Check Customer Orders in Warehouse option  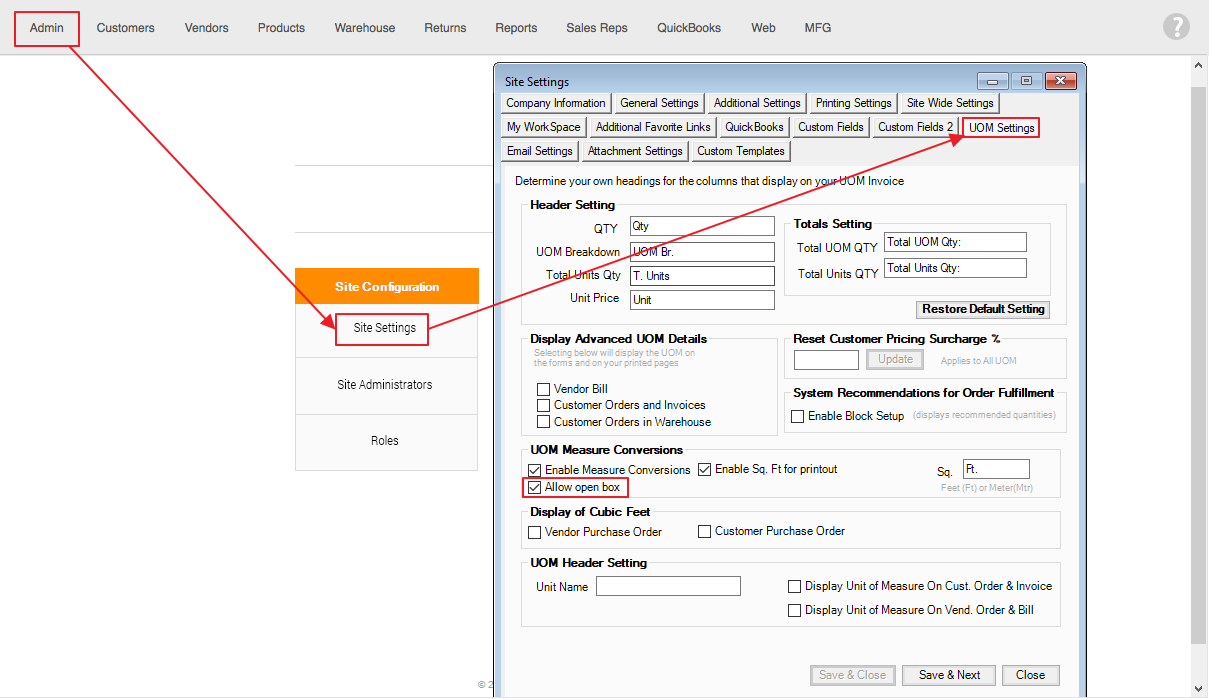543,422
